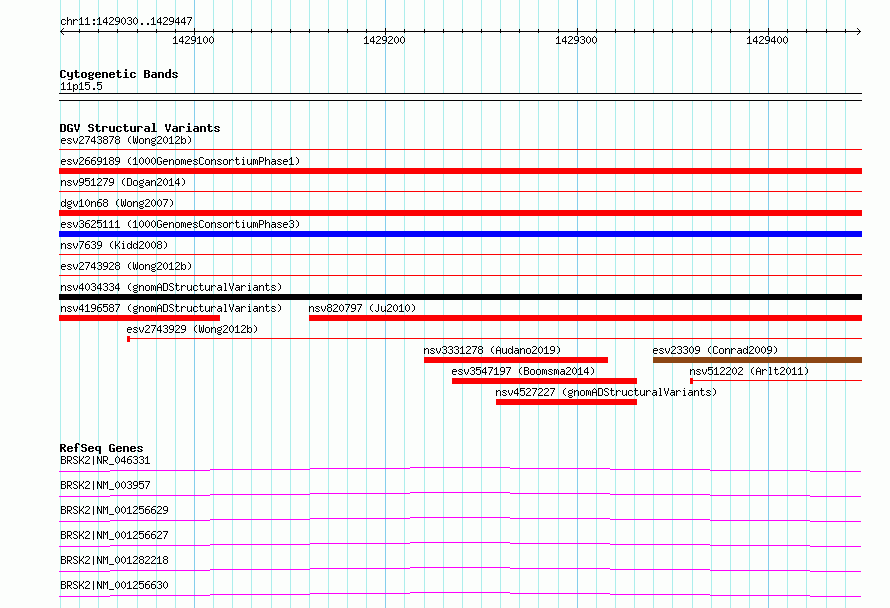The height and width of the screenshot is (608, 890).
Task: Click the long nsv820797 red bar
Action: [585, 318]
